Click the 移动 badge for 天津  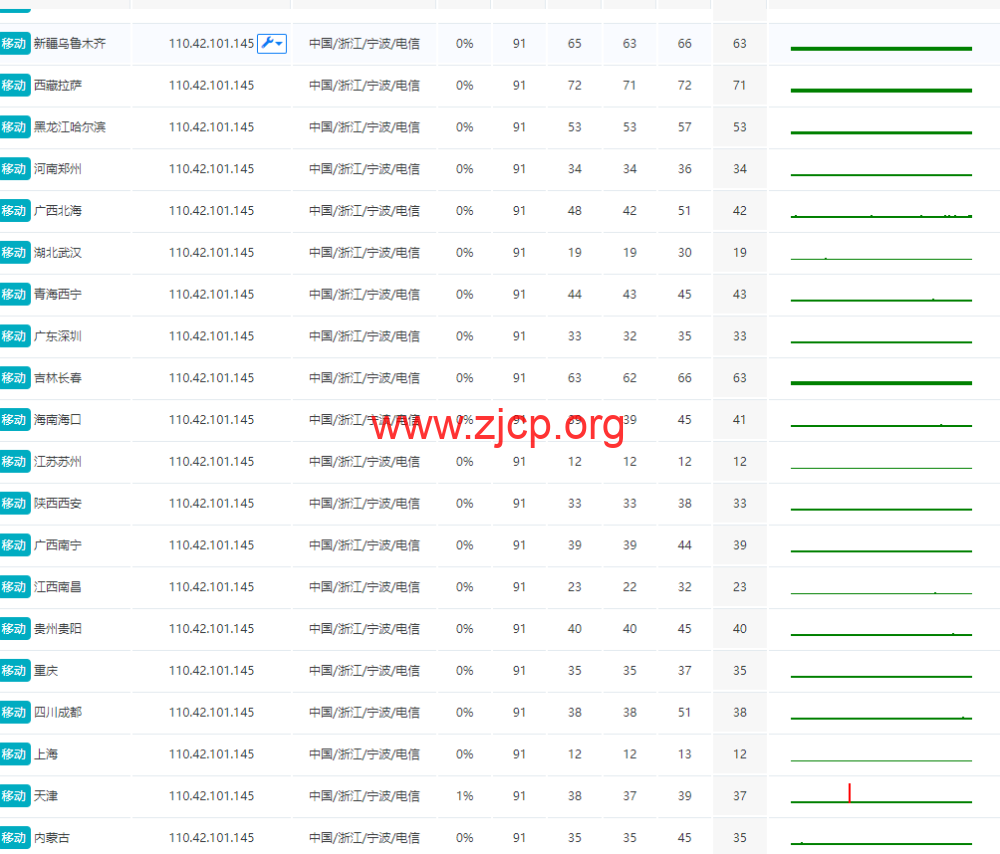point(14,795)
